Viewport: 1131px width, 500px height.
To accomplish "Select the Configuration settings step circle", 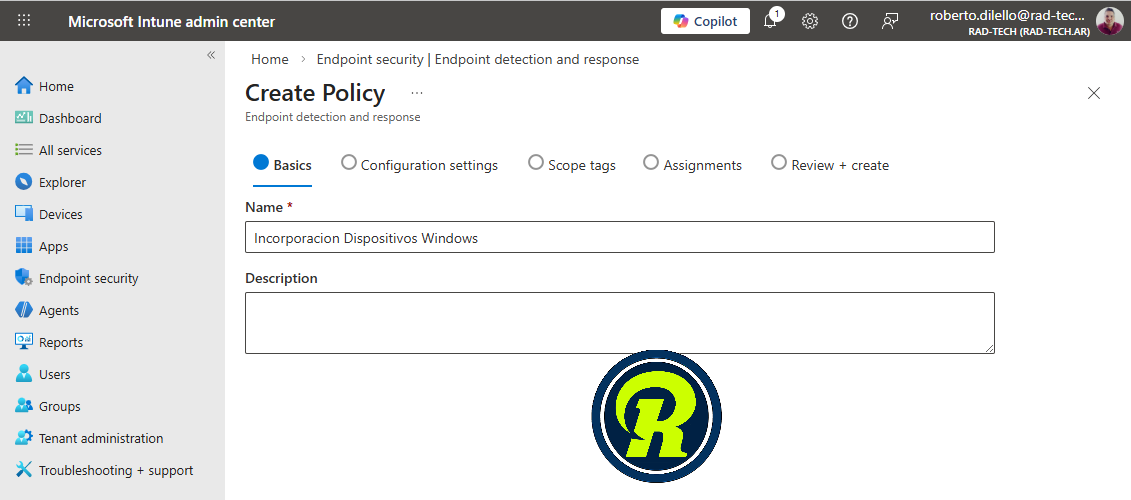I will click(349, 163).
